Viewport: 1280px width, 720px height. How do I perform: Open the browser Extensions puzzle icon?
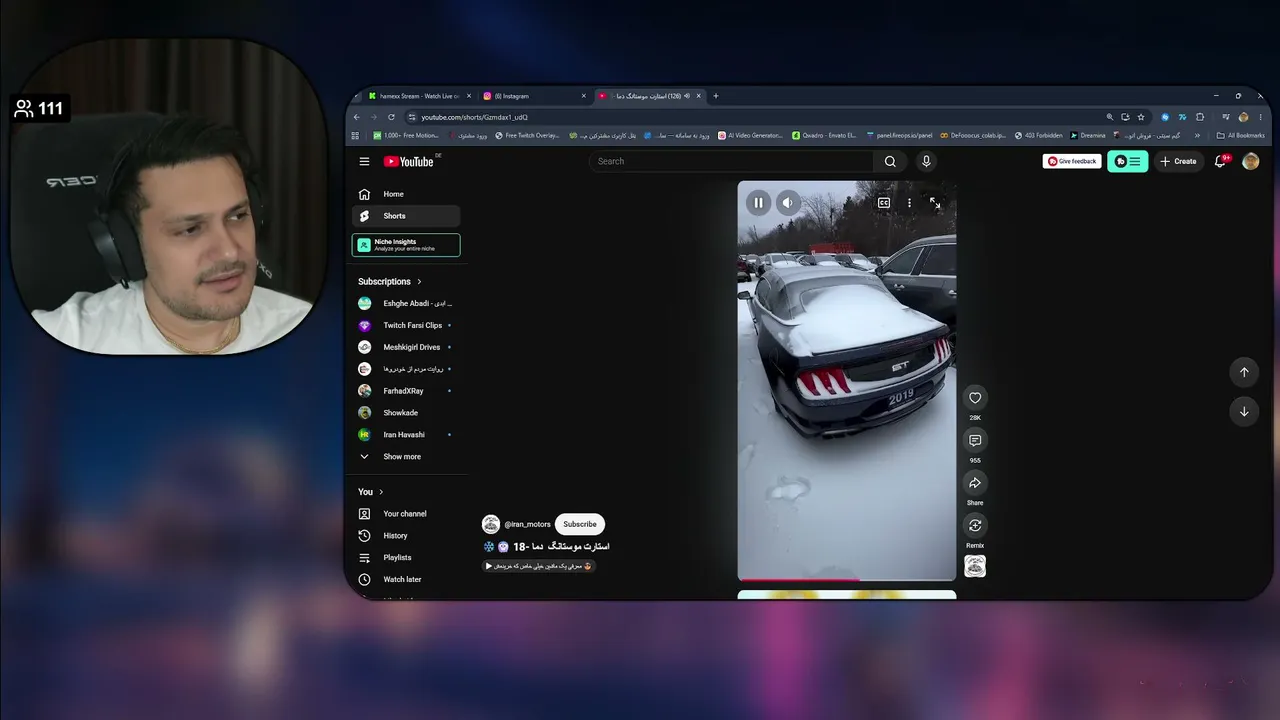tap(1200, 117)
